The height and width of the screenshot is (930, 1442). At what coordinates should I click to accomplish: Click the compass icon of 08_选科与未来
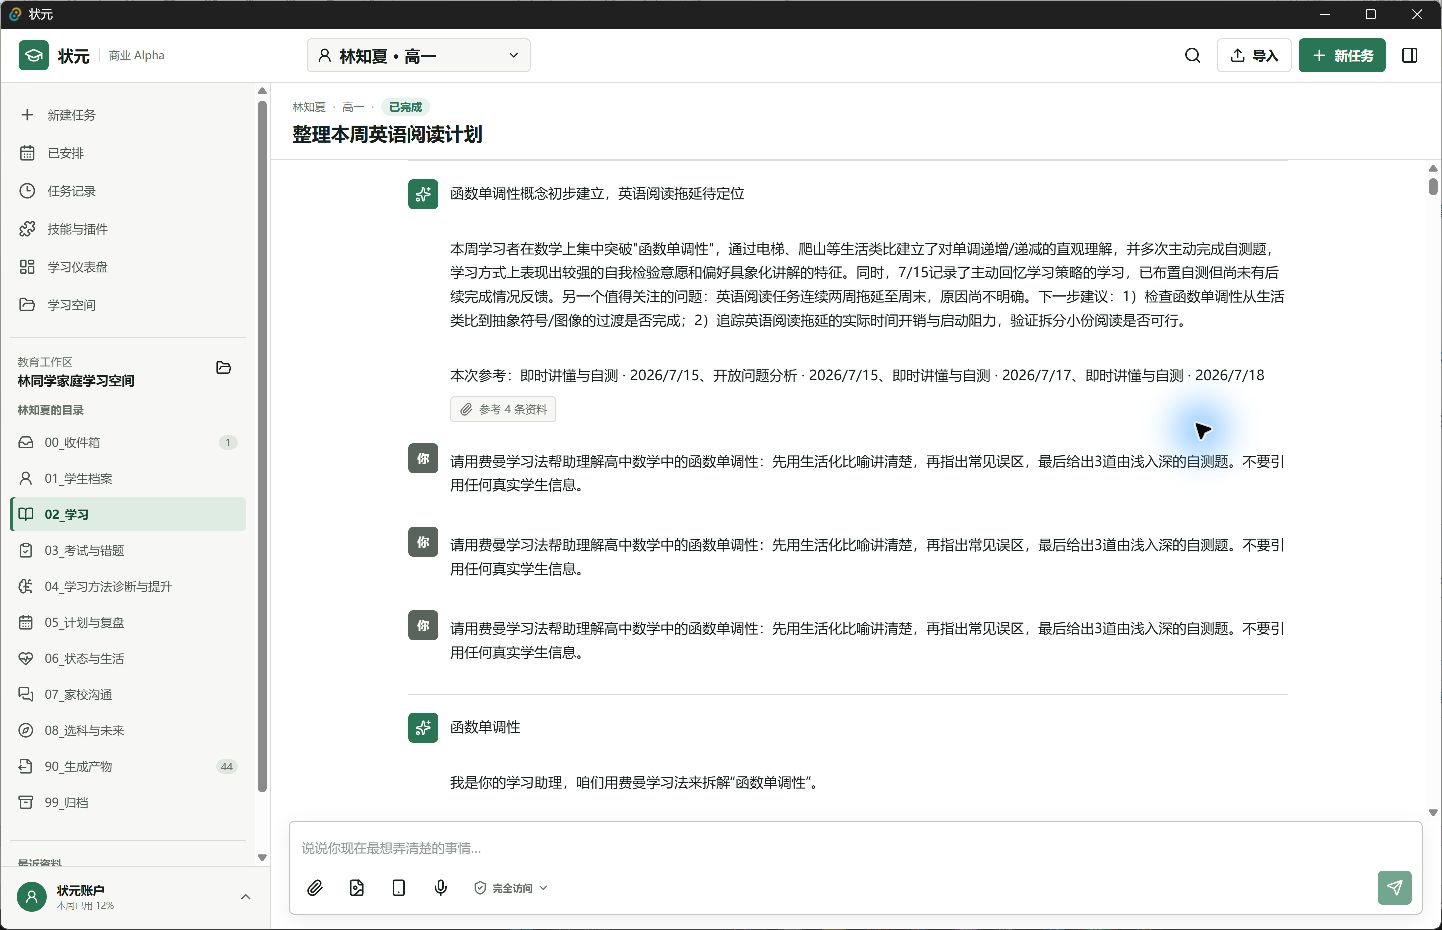tap(26, 730)
